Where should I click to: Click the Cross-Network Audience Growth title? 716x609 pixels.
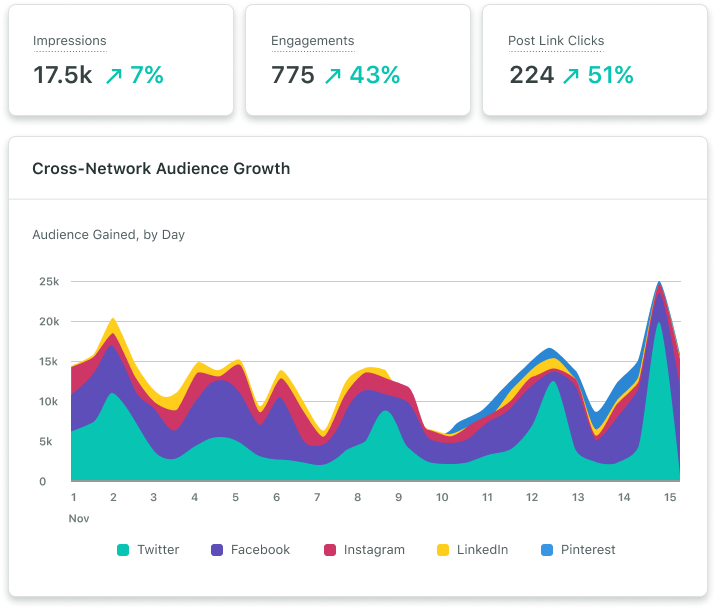[161, 169]
